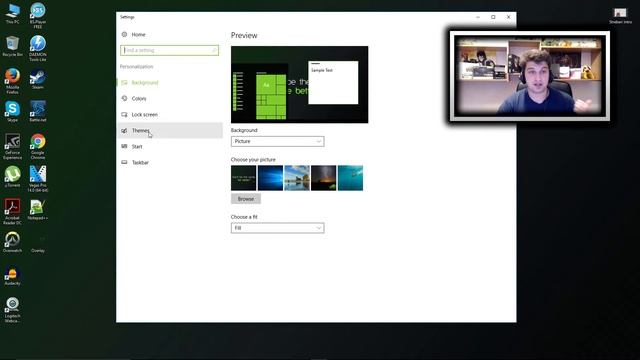Viewport: 640px width, 360px height.
Task: Open Battle.net desktop shortcut
Action: pyautogui.click(x=38, y=112)
